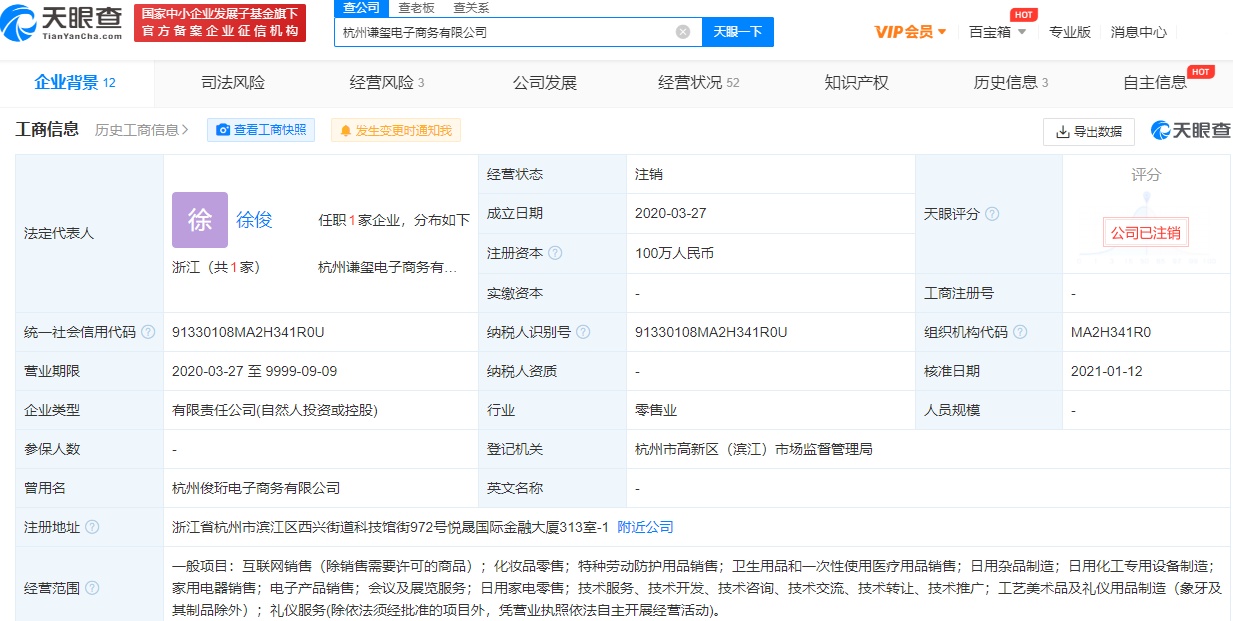Select 营业期限 value 2020-03-27 至 9999-09-09
Viewport: 1233px width, 621px height.
pos(255,371)
